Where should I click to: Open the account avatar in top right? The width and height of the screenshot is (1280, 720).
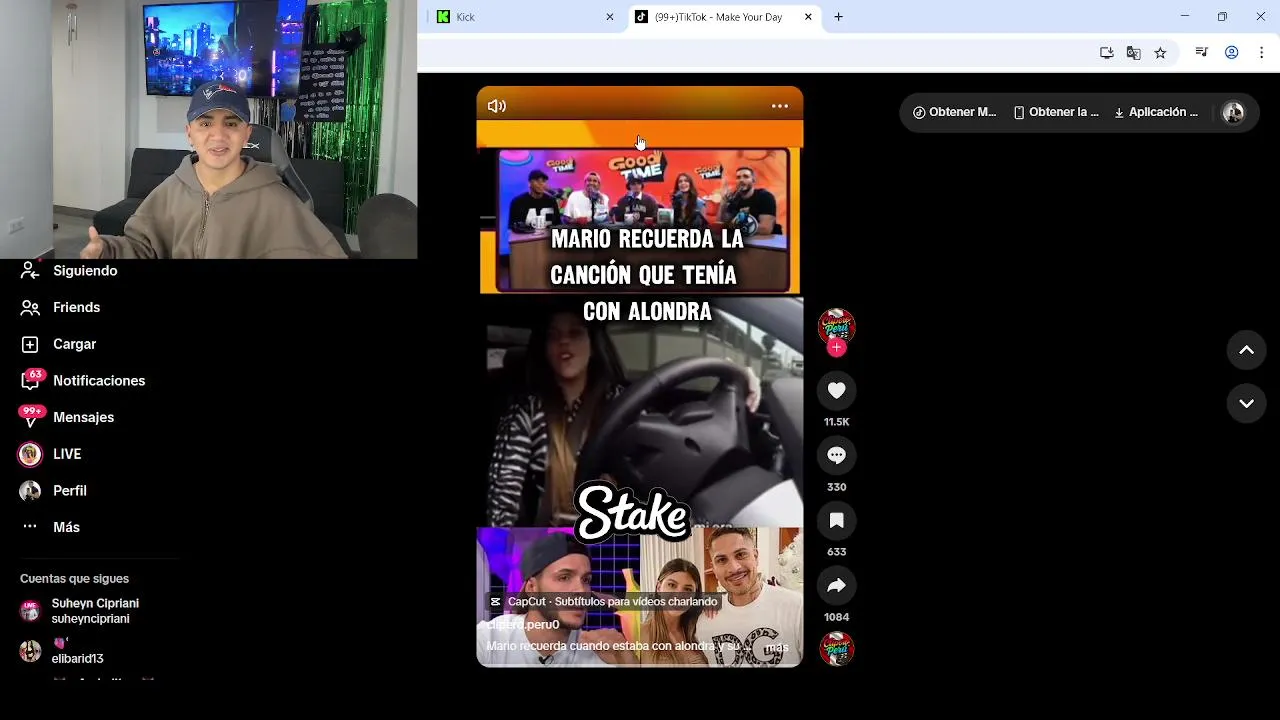tap(1234, 112)
